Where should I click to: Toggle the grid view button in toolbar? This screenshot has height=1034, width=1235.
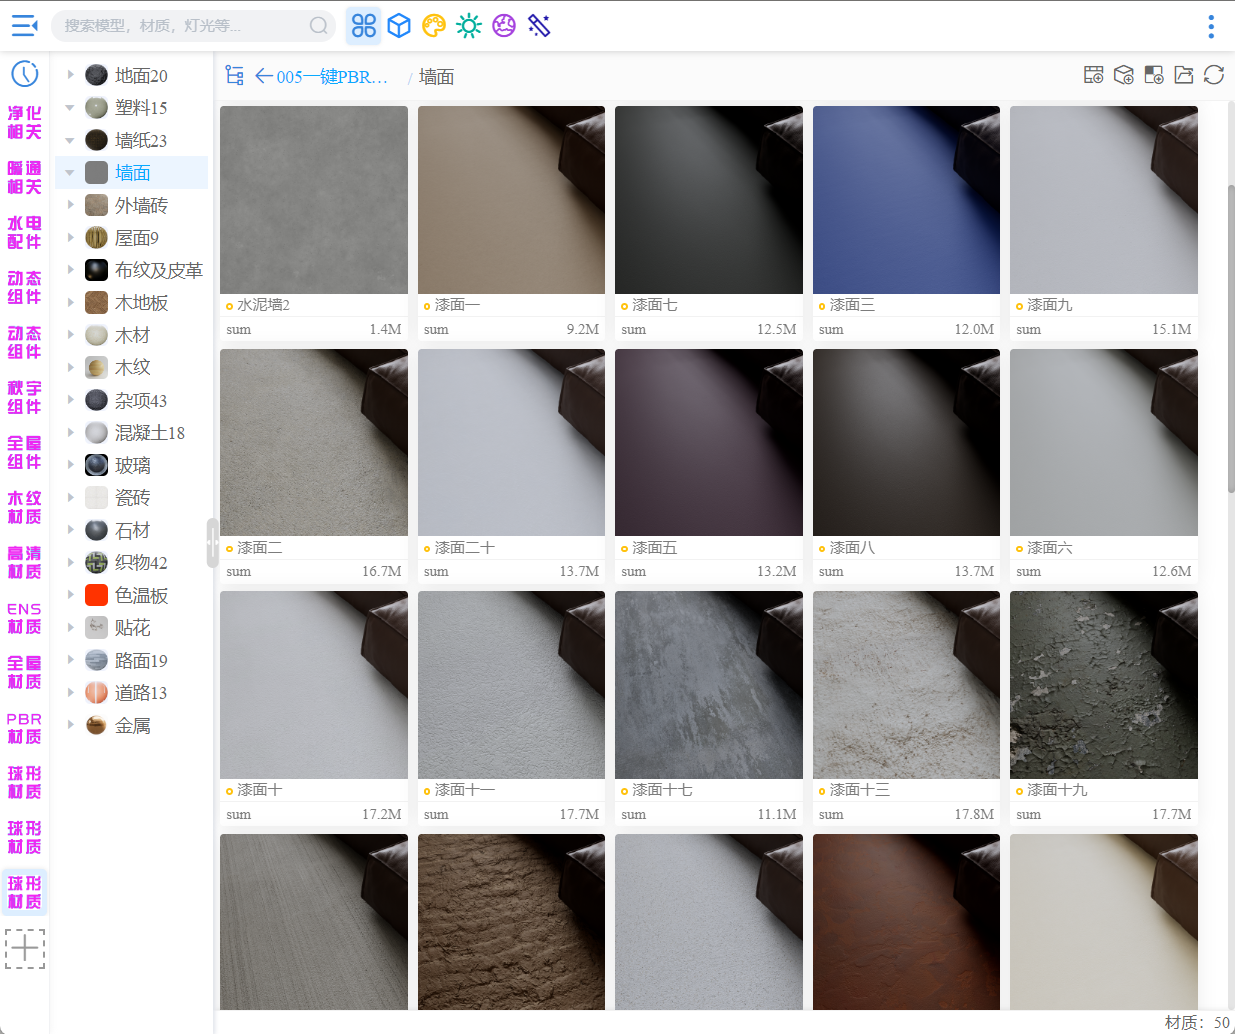point(364,26)
